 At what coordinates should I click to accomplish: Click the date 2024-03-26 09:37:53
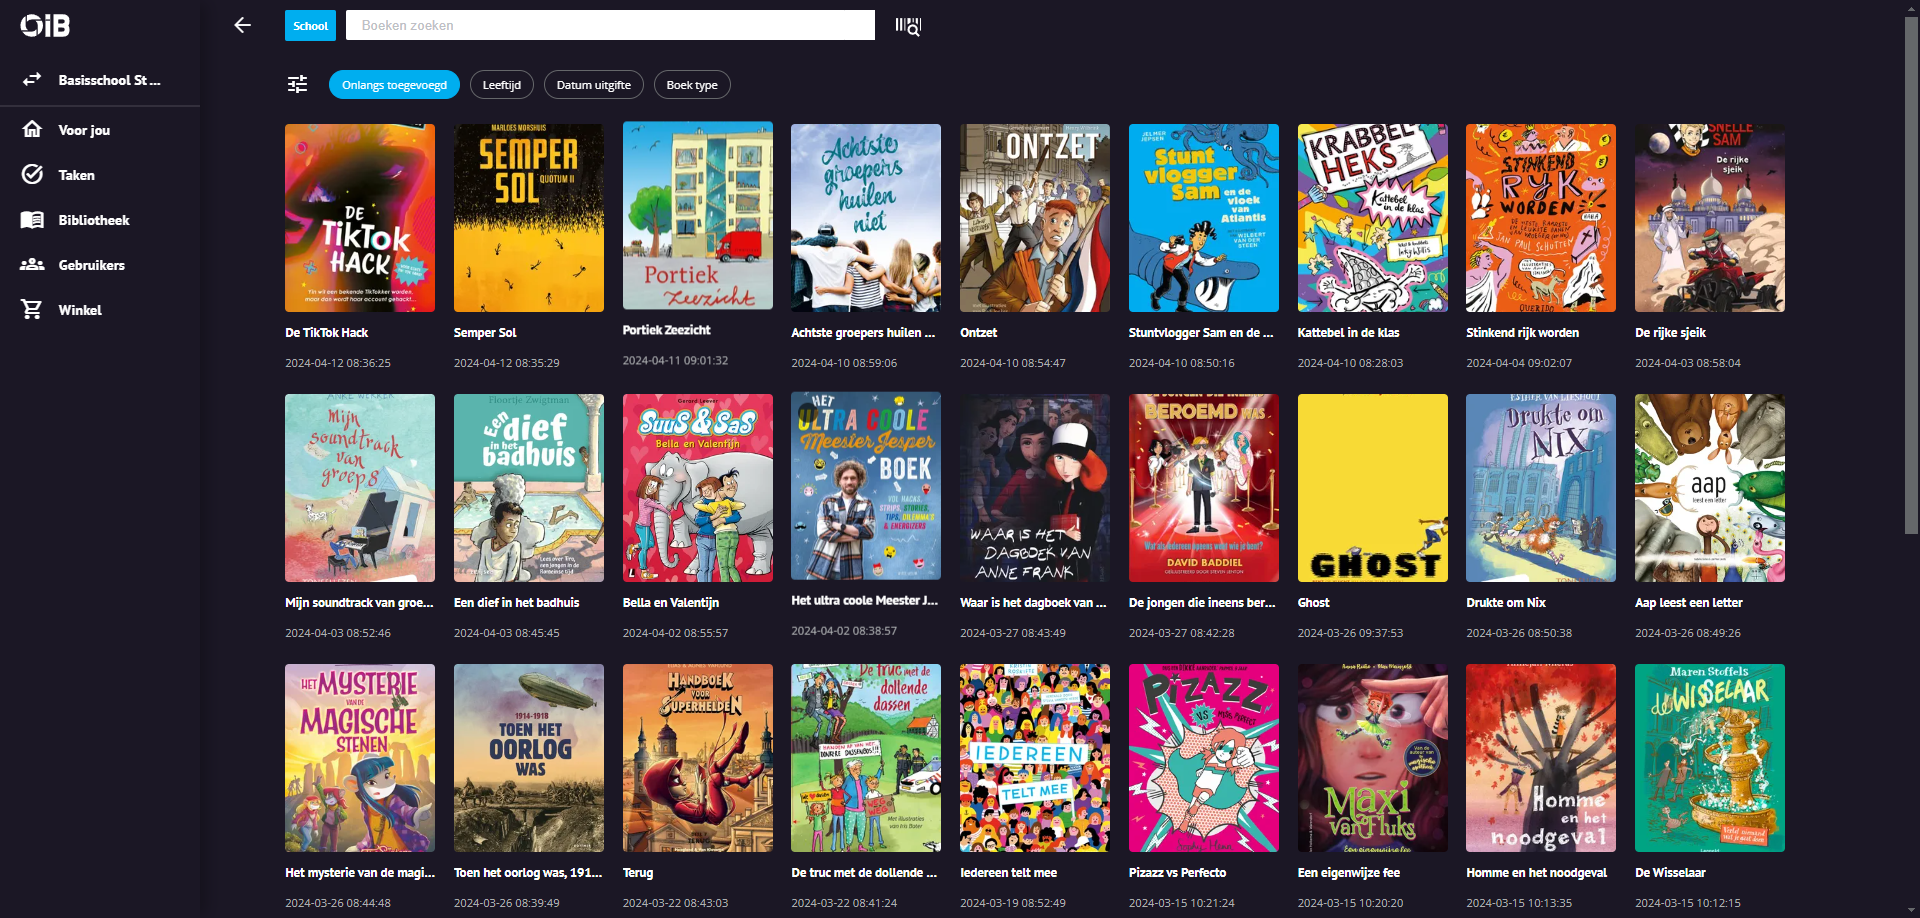1350,633
